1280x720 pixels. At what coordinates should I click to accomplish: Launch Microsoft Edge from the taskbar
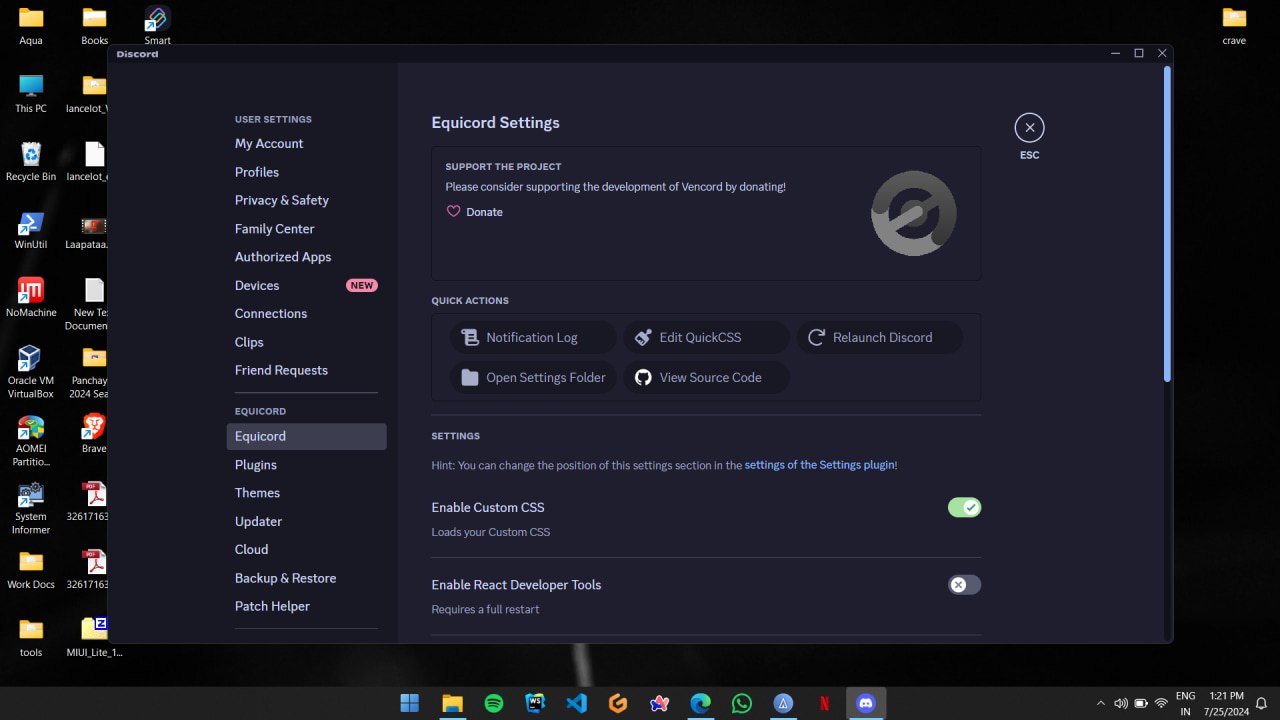[700, 703]
